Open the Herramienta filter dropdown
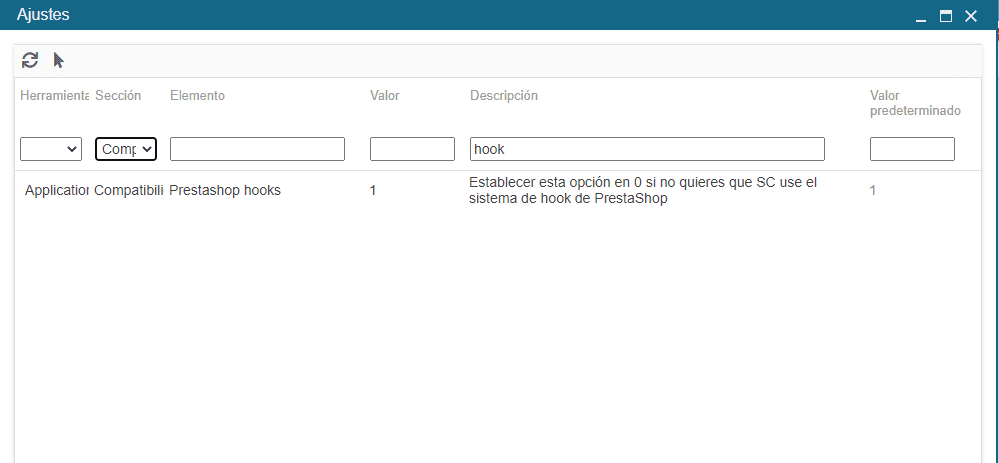 click(x=50, y=149)
